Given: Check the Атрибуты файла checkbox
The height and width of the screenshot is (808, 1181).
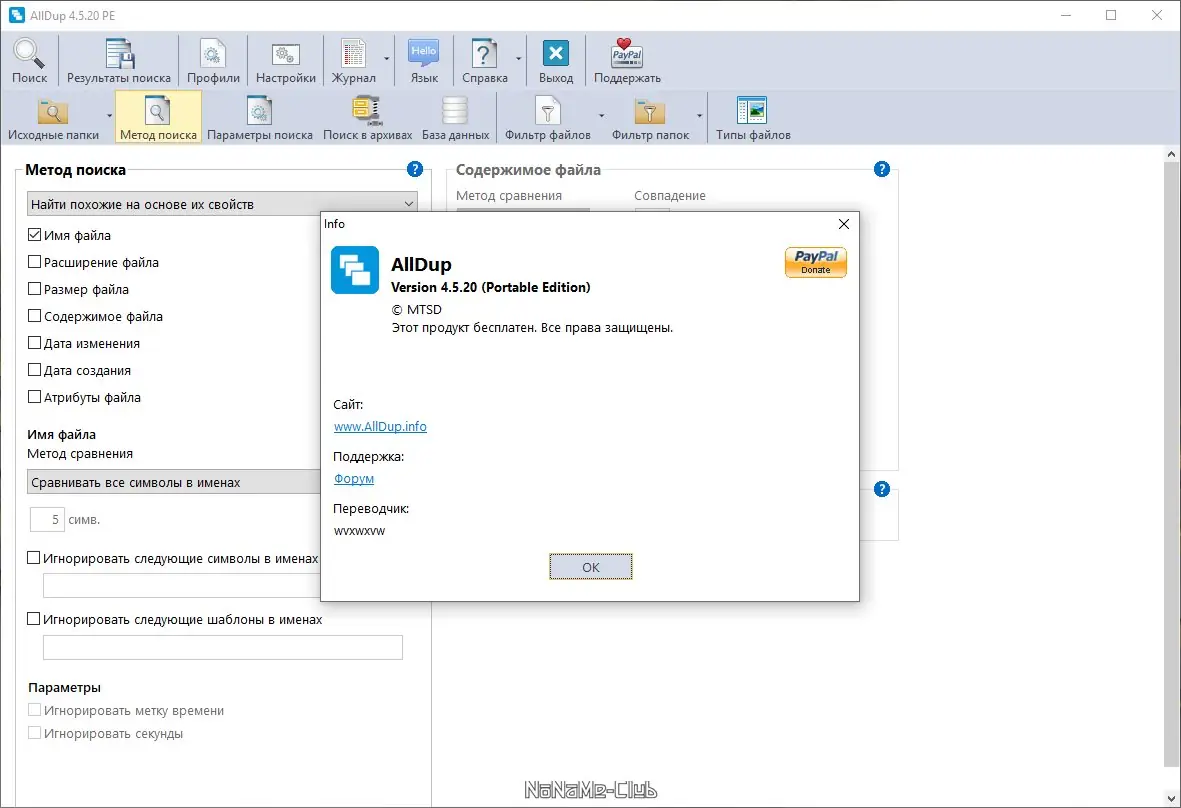Looking at the screenshot, I should pos(34,397).
